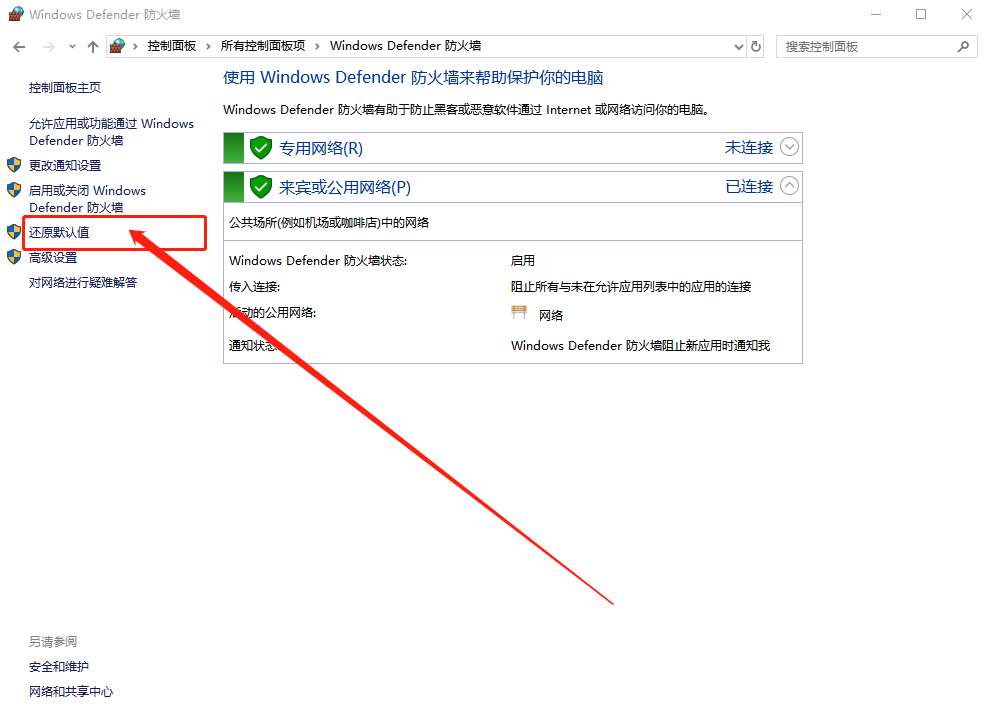Screen dimensions: 989x718
Task: Open 网络和共享中心 link
Action: pos(71,692)
